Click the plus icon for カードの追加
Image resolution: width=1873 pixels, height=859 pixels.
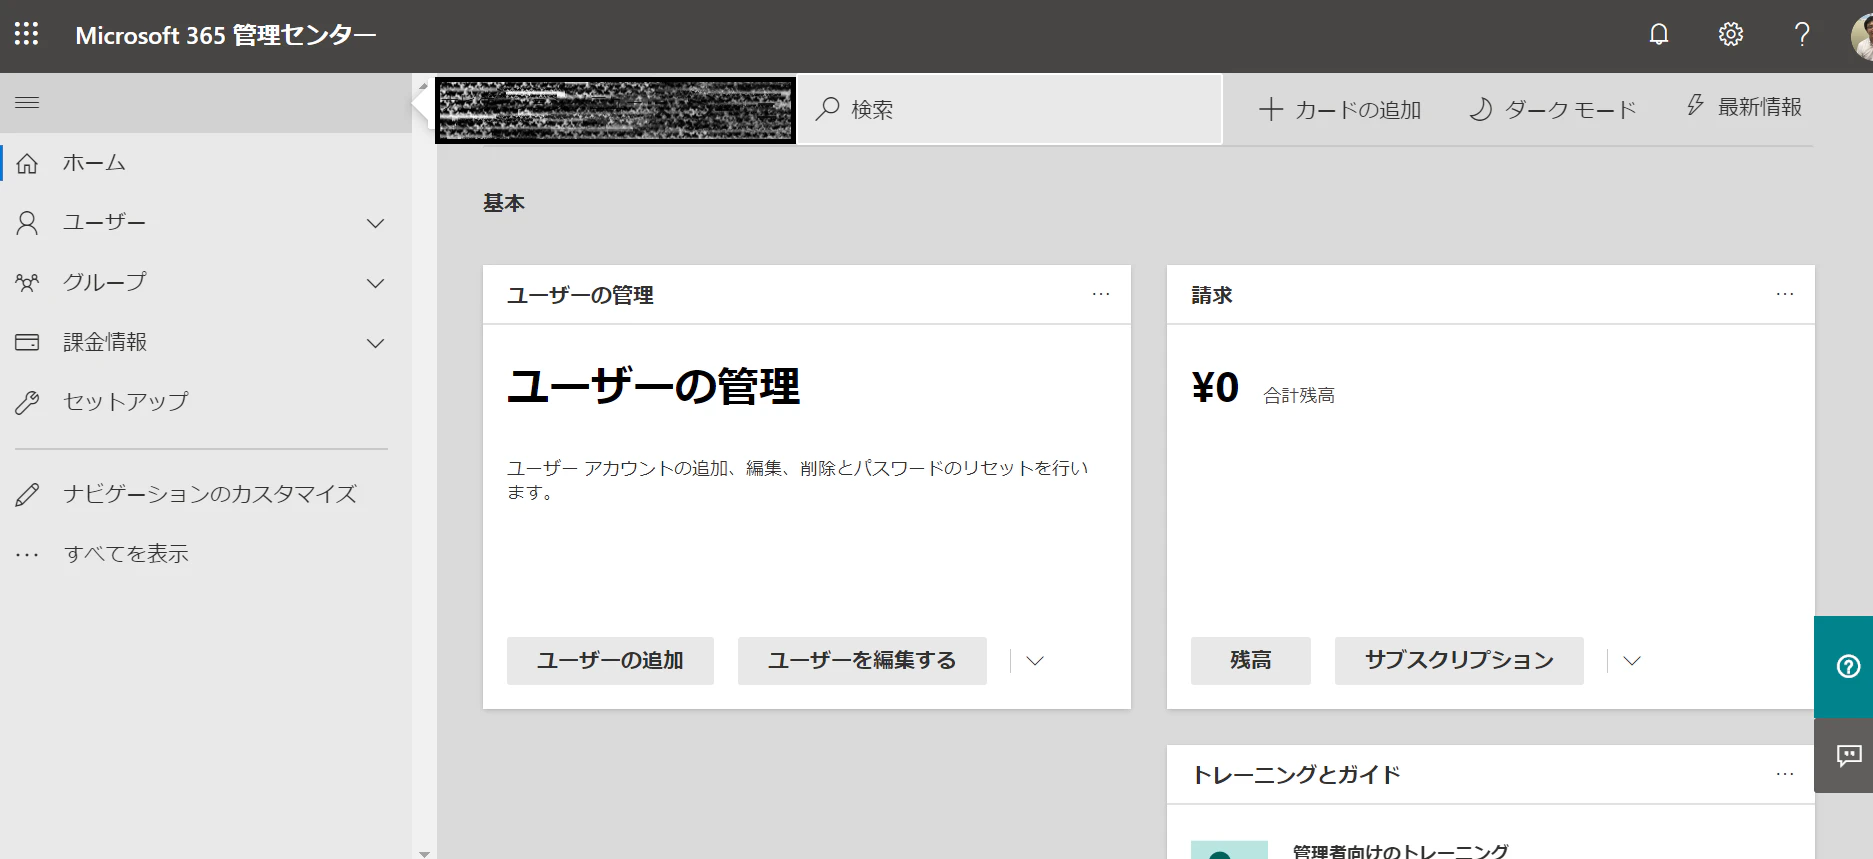coord(1270,109)
